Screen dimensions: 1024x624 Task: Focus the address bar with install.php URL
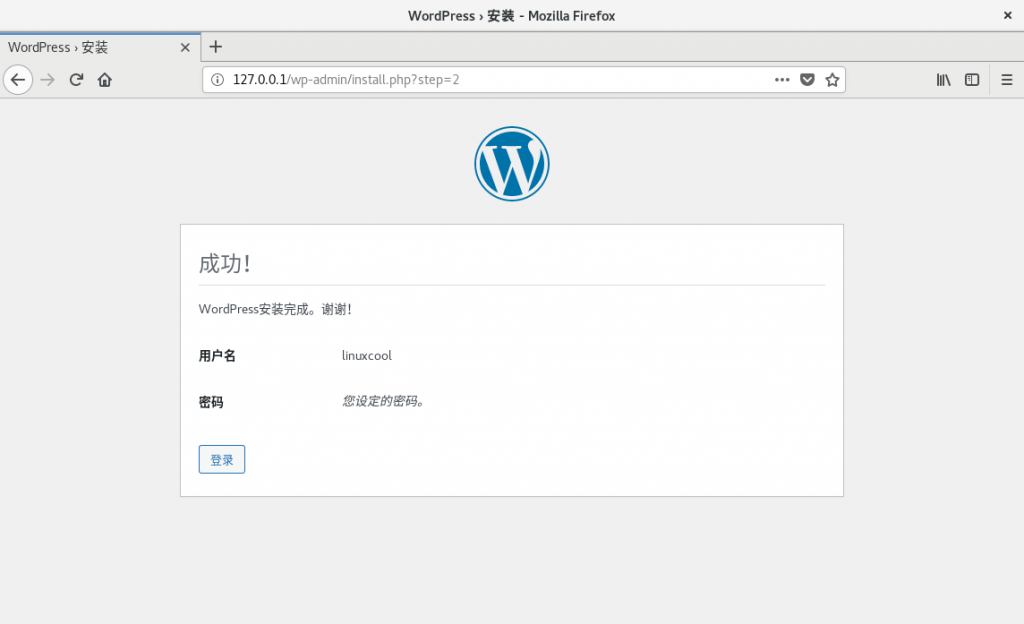[x=500, y=80]
